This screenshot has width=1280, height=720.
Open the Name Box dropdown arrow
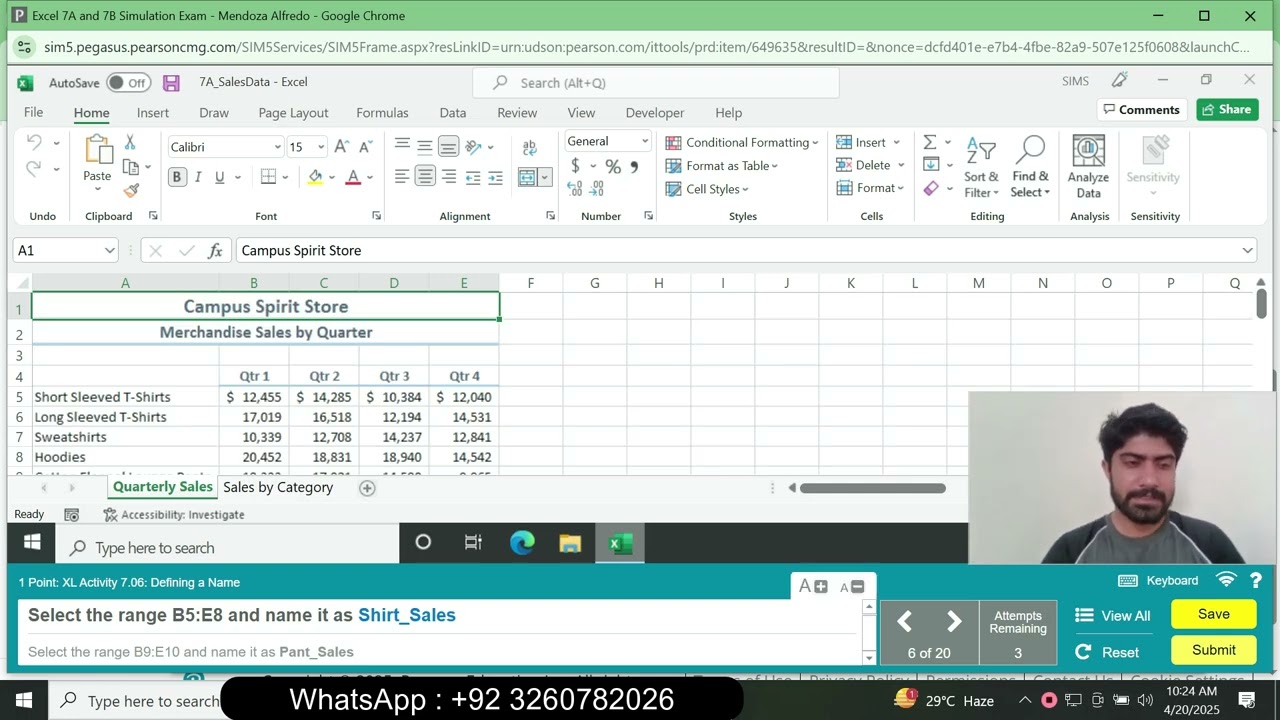tap(109, 251)
